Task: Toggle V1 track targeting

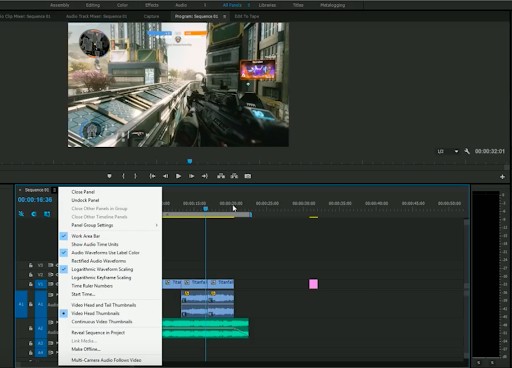Action: pyautogui.click(x=41, y=284)
